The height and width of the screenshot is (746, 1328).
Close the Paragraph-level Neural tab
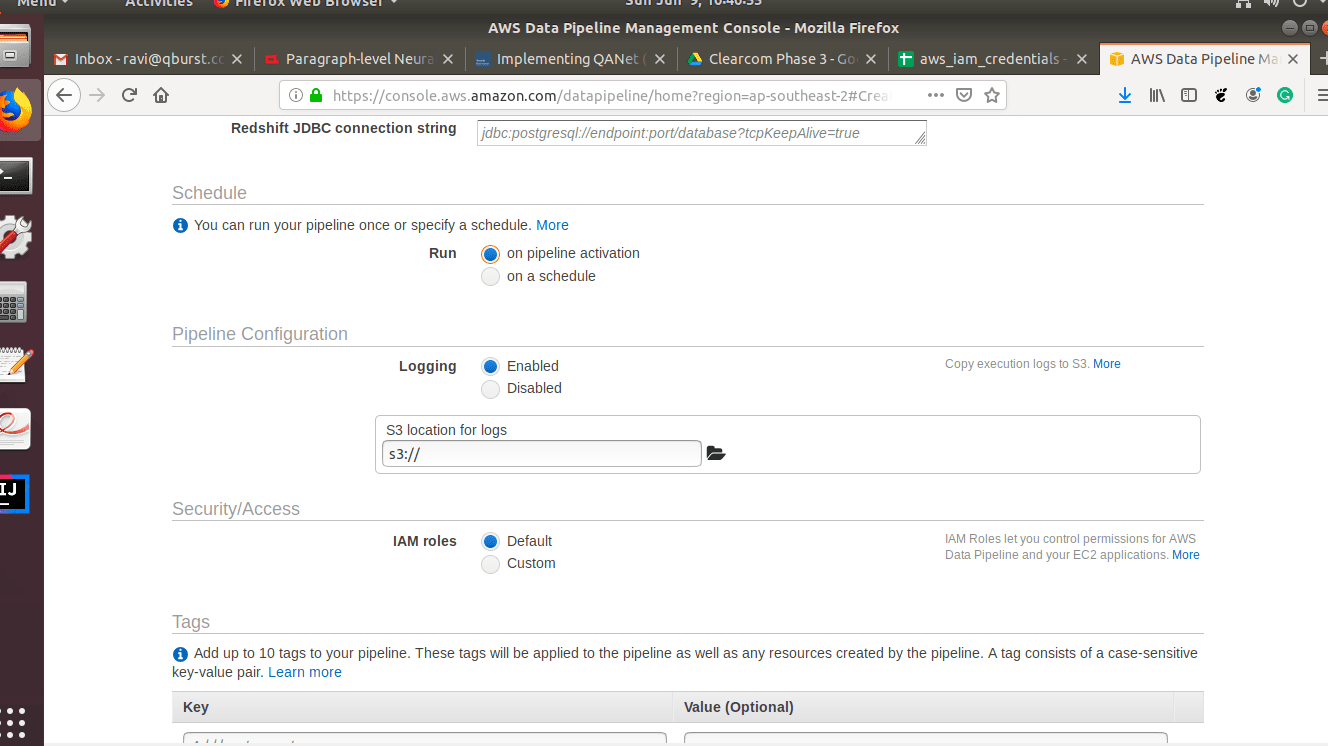(x=447, y=60)
